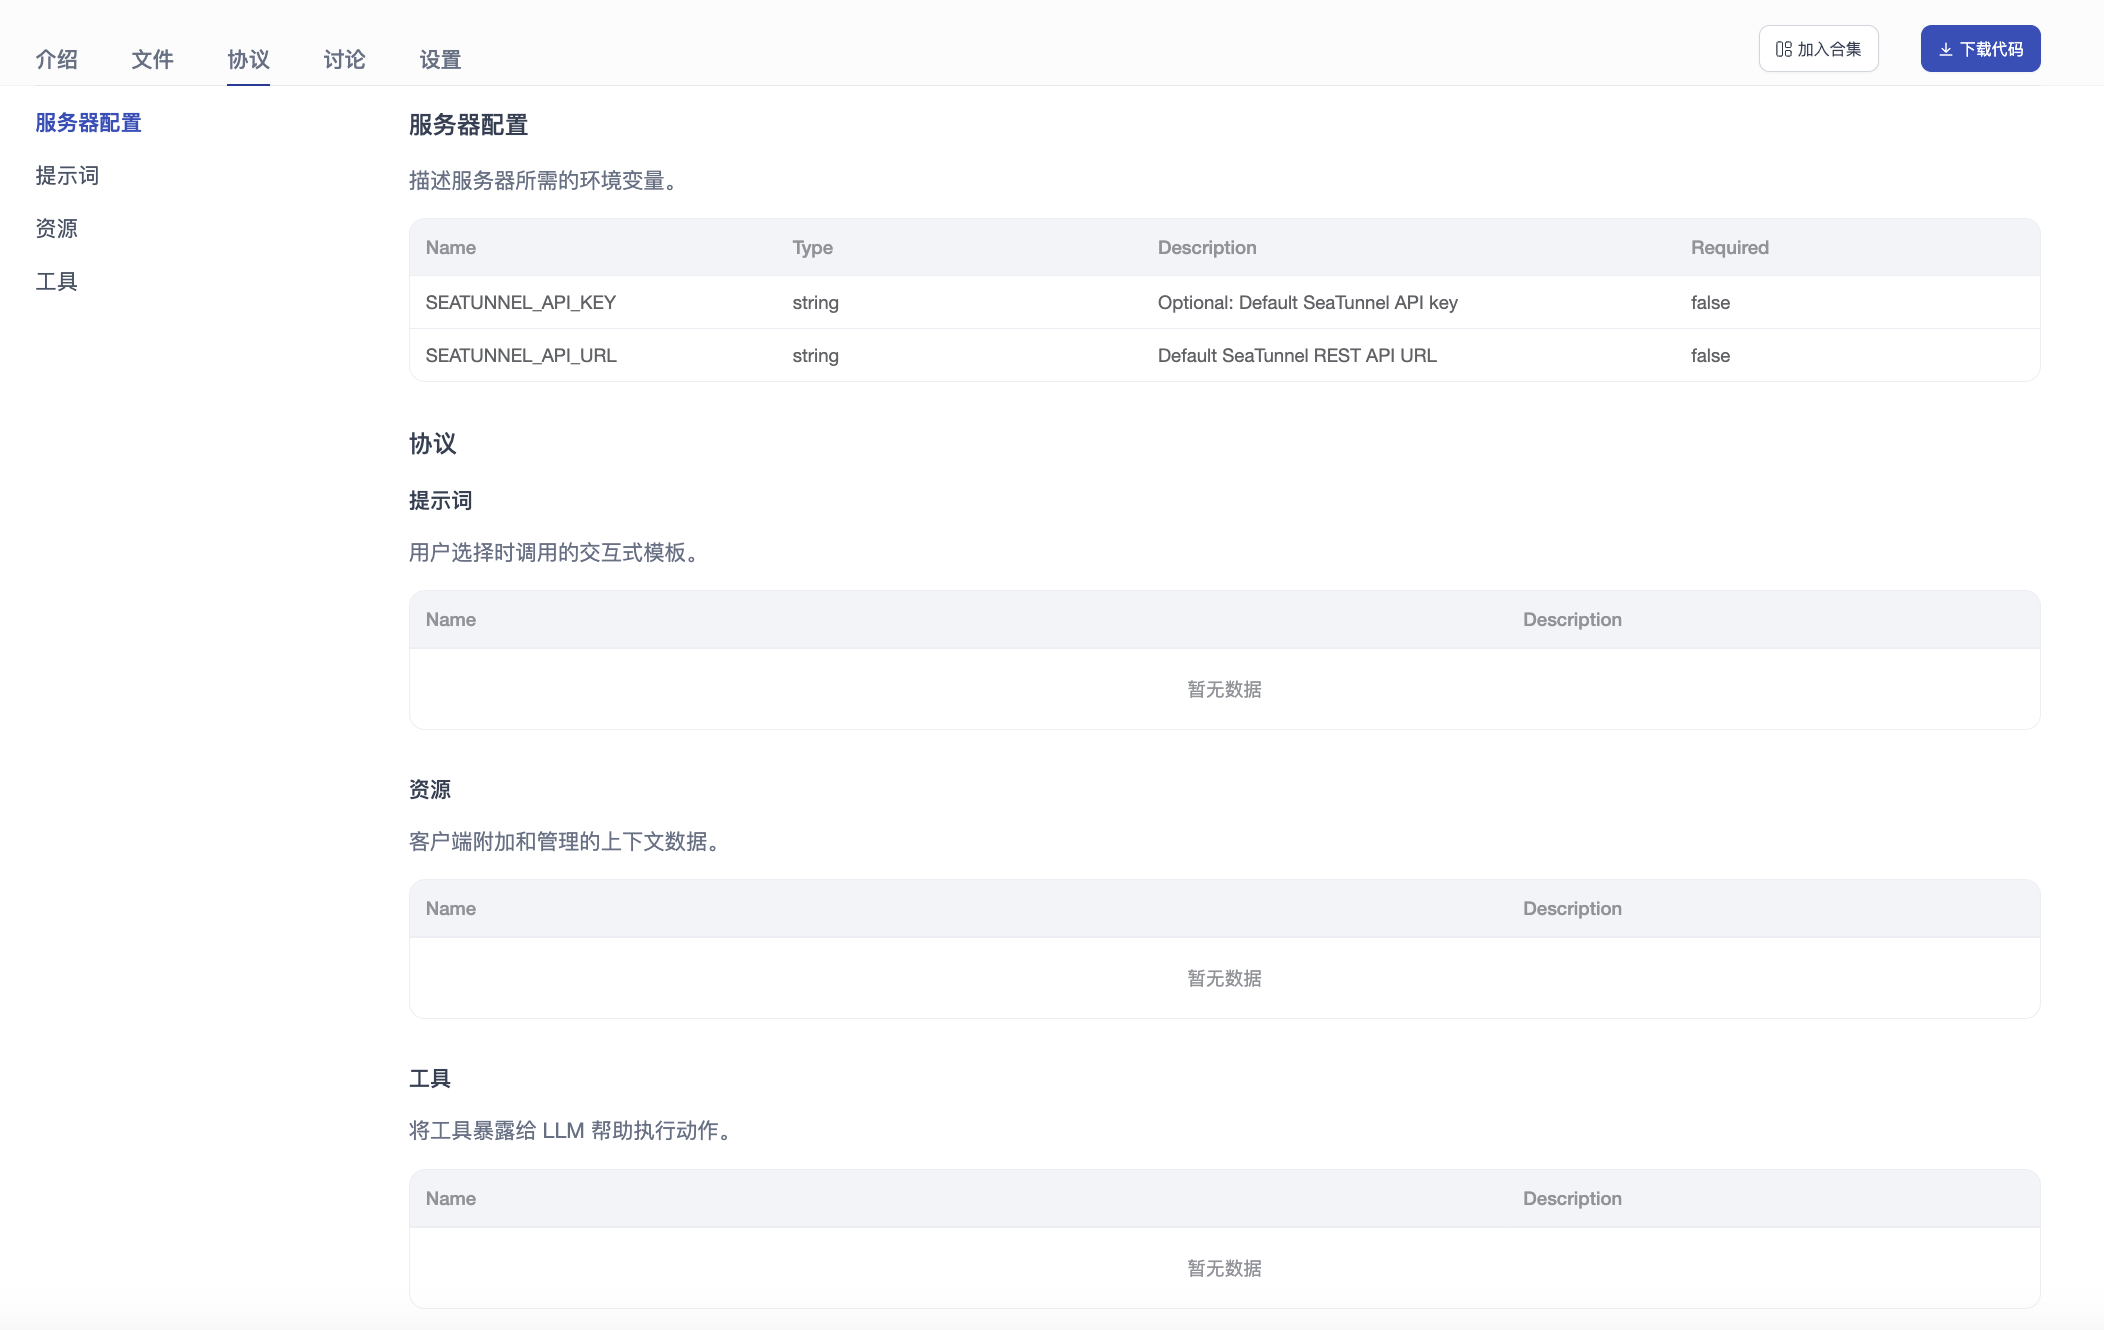This screenshot has width=2104, height=1330.
Task: Go to the 设置 tab
Action: click(x=440, y=60)
